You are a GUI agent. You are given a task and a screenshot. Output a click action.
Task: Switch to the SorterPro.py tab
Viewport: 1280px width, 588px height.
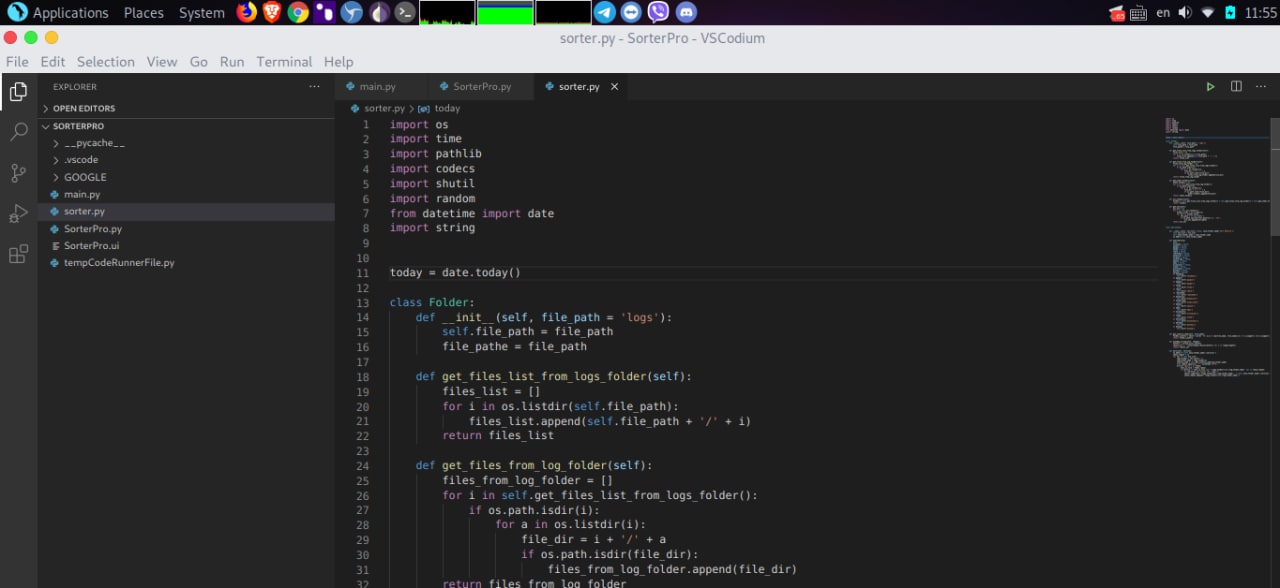point(481,87)
